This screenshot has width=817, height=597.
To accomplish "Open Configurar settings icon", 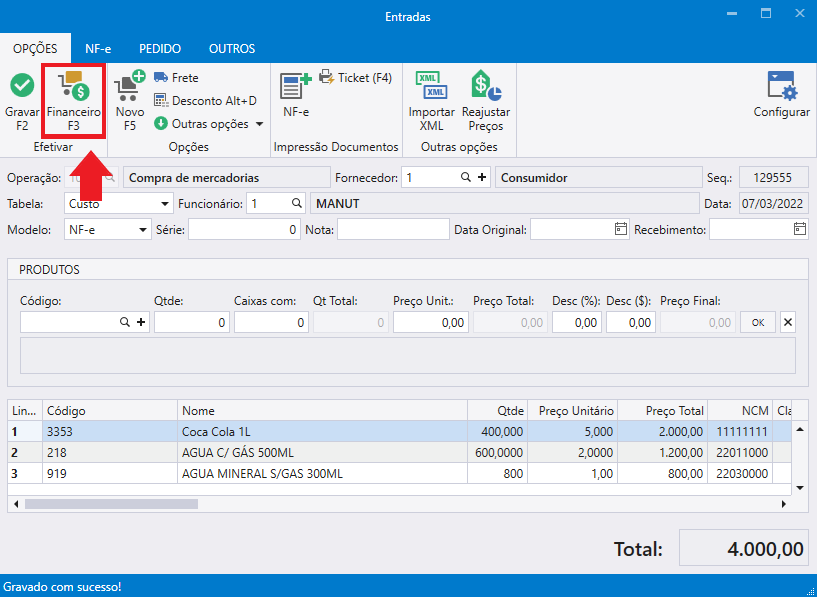I will click(782, 85).
